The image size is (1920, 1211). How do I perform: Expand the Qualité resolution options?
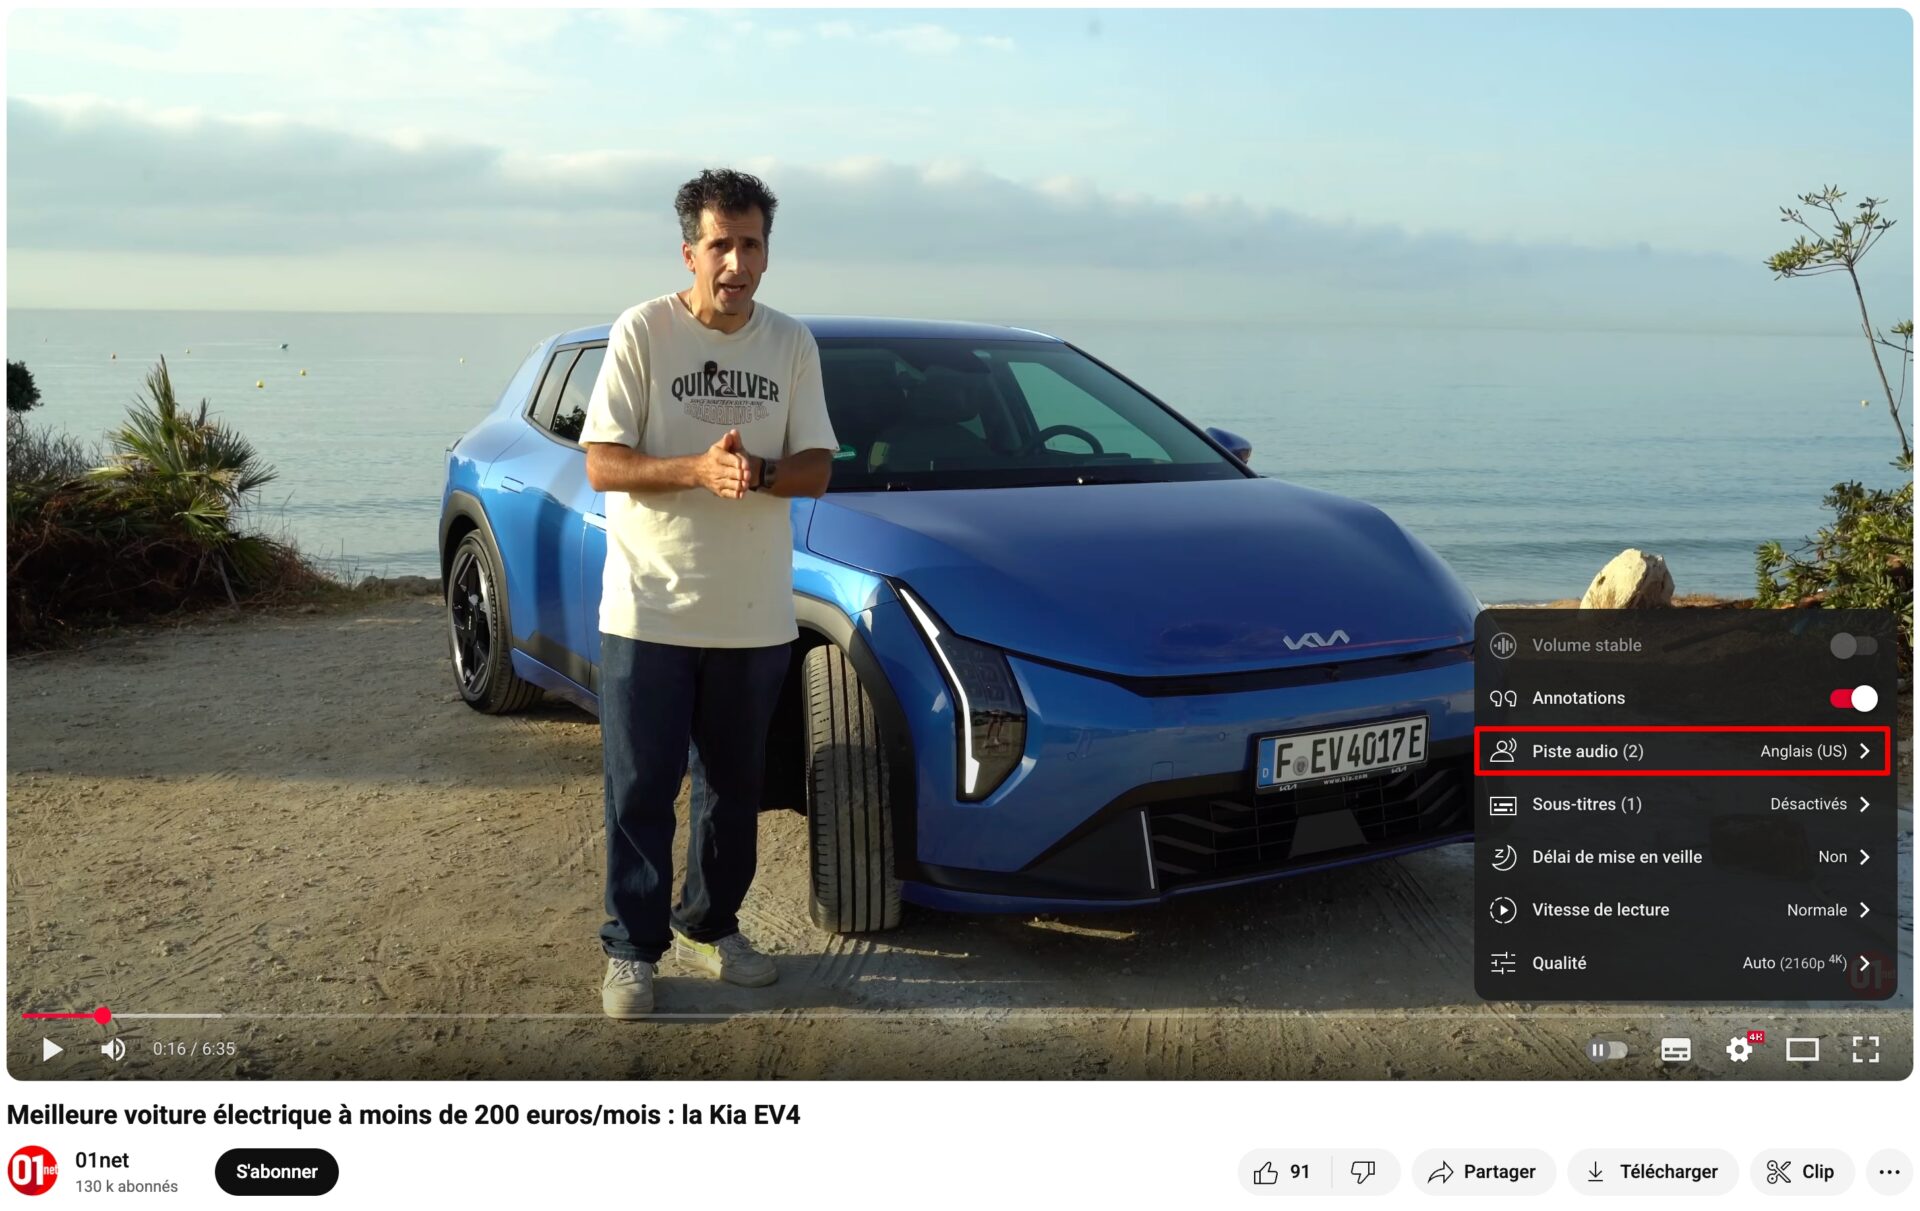pyautogui.click(x=1682, y=963)
